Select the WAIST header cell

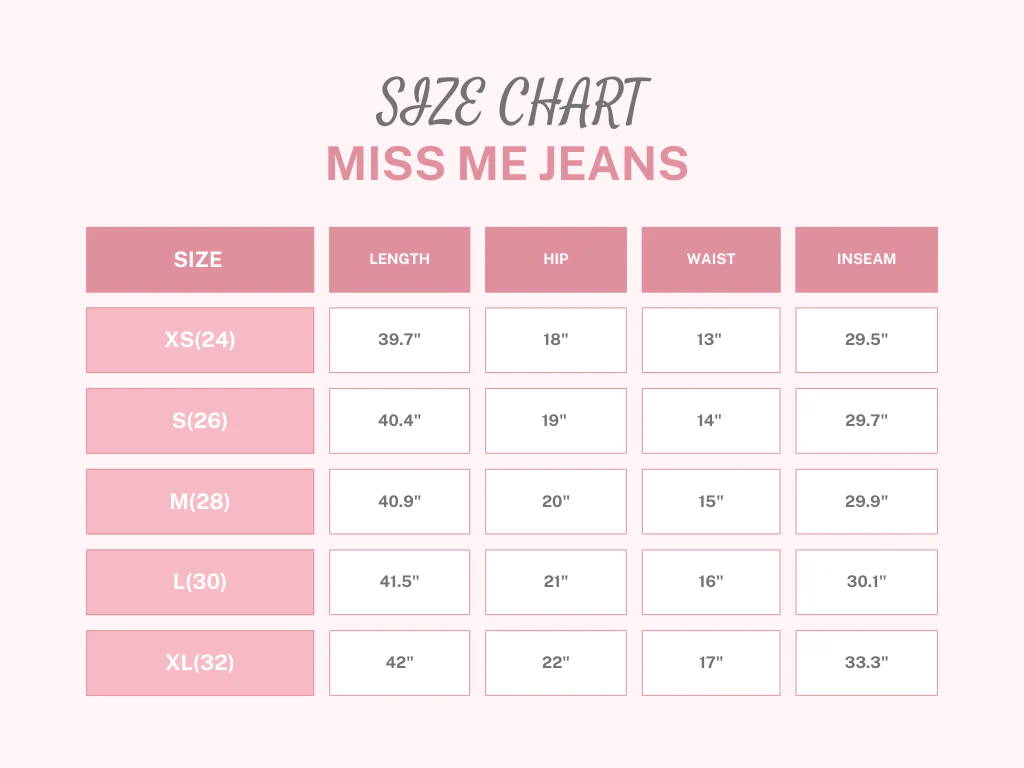pyautogui.click(x=710, y=260)
